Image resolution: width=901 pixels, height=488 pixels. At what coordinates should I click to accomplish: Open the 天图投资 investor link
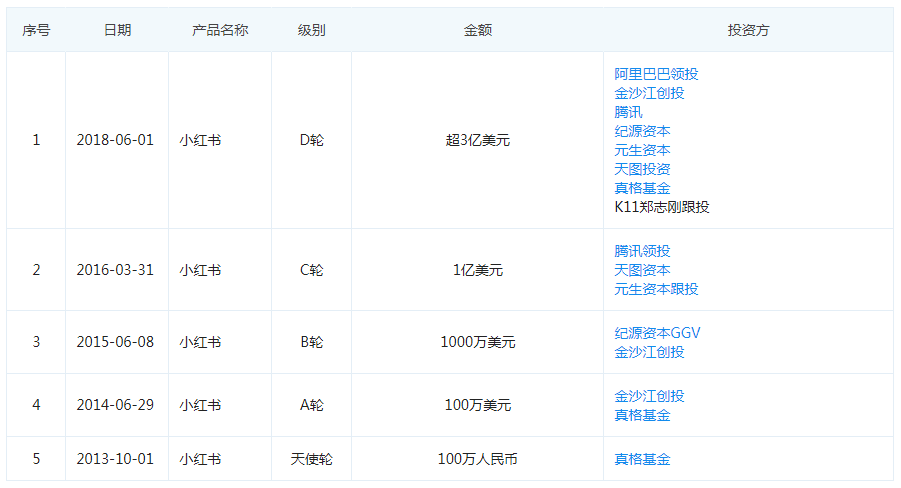[642, 169]
